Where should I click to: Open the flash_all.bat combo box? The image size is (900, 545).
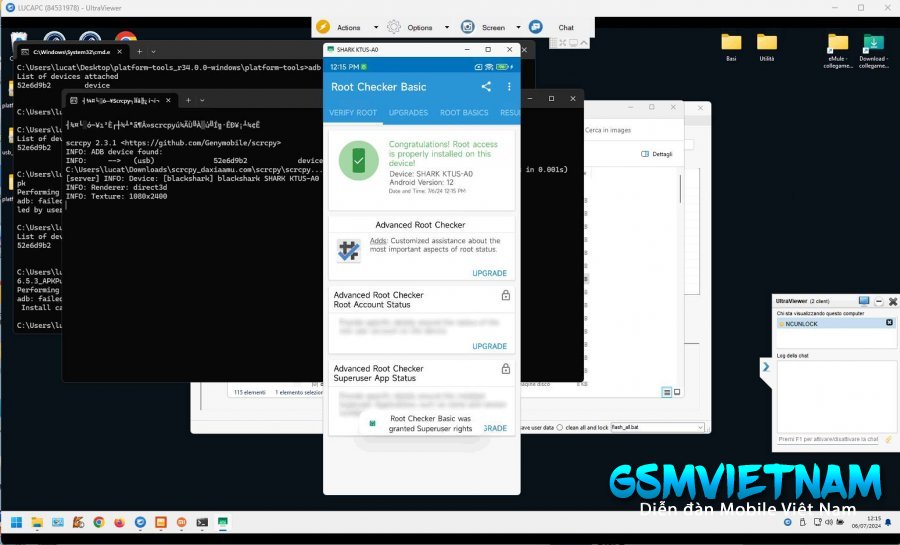click(657, 427)
